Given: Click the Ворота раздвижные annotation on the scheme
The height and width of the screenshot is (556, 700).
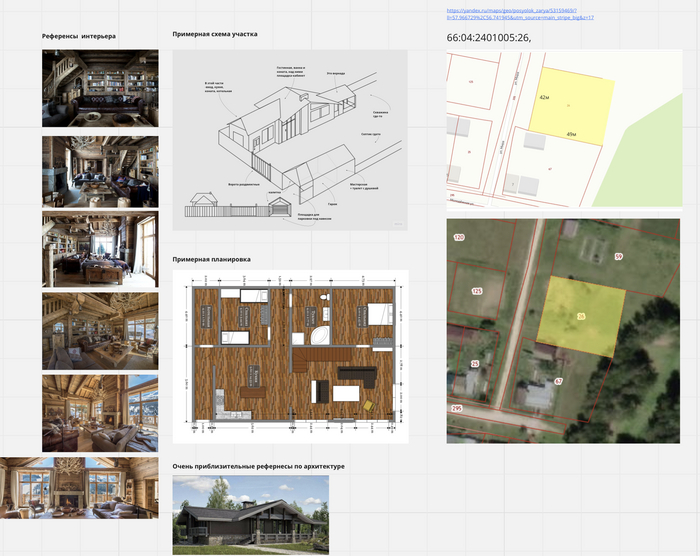Looking at the screenshot, I should (244, 184).
